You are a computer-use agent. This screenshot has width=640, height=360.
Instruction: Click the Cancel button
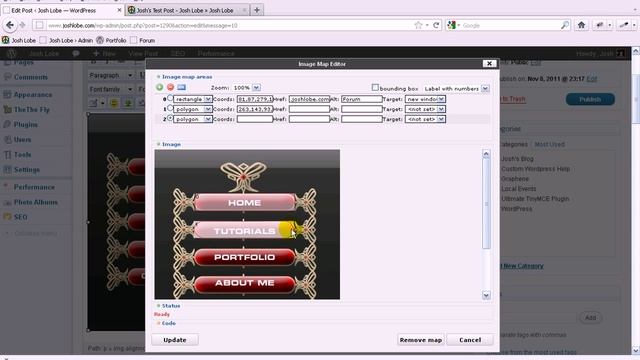tap(470, 340)
